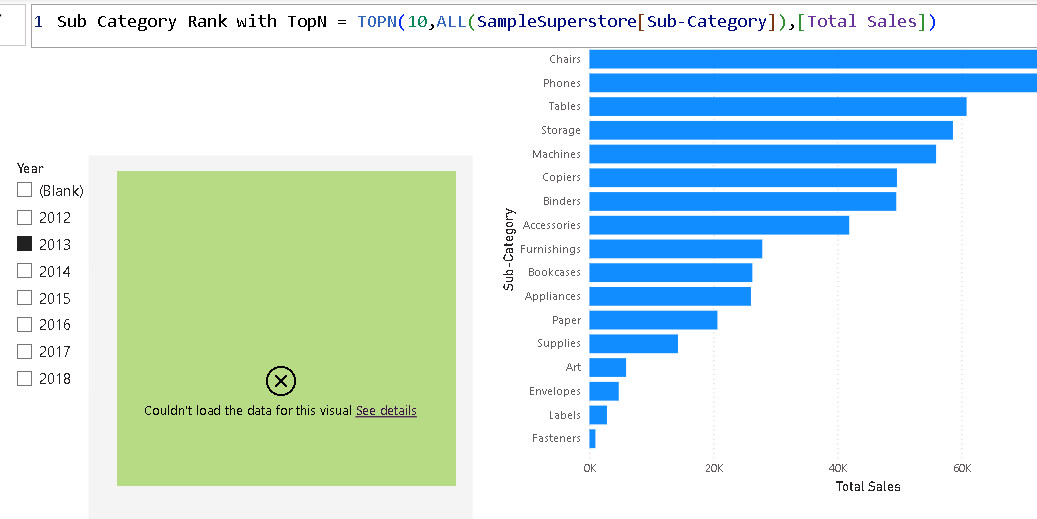Select the Binders bar in the chart
Image resolution: width=1037 pixels, height=519 pixels.
point(742,201)
